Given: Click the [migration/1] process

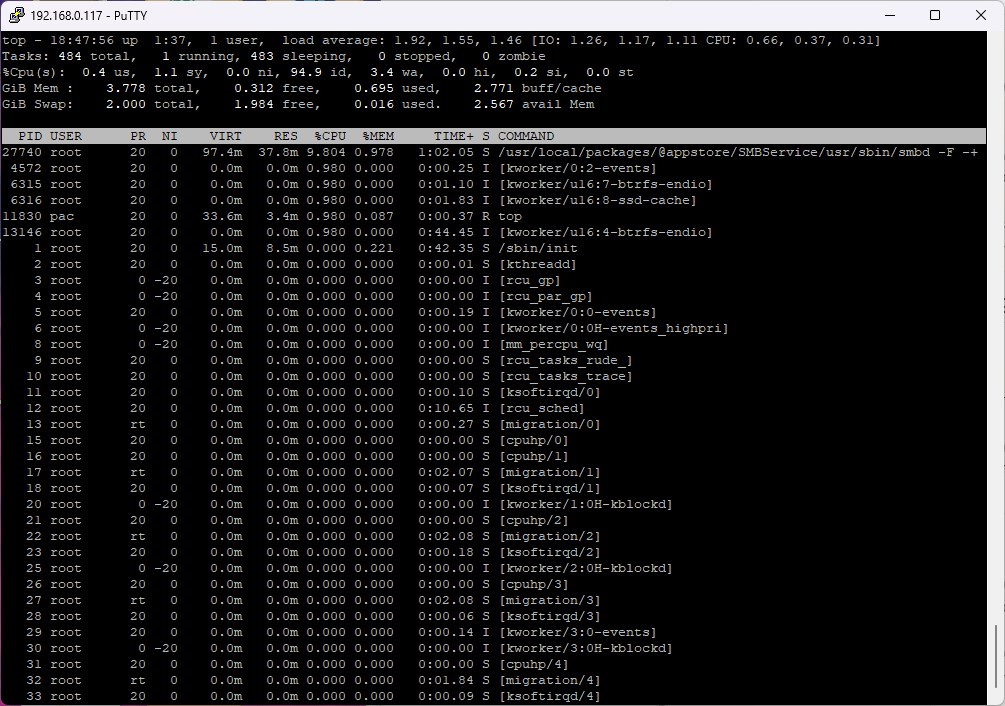Looking at the screenshot, I should point(549,472).
